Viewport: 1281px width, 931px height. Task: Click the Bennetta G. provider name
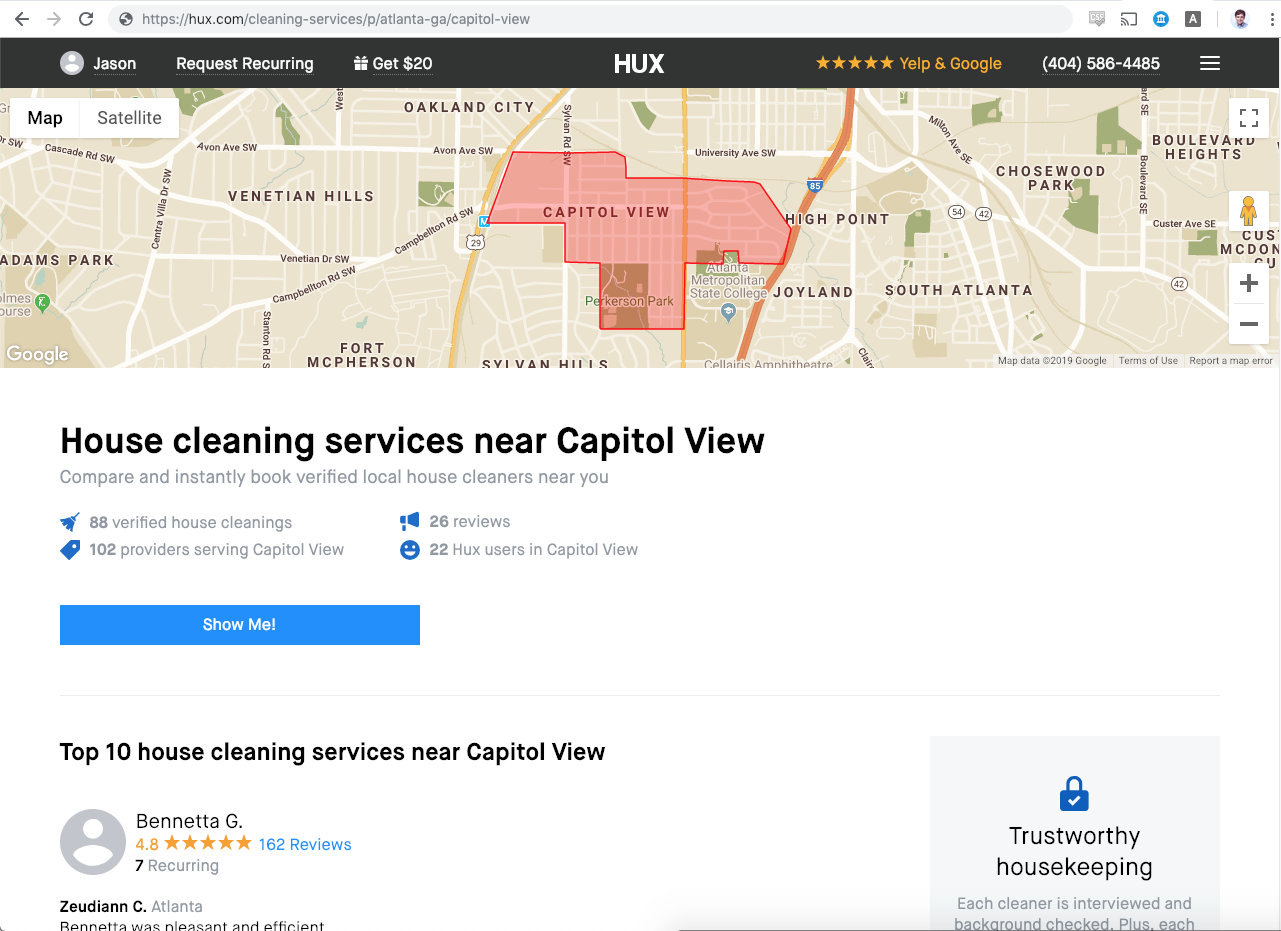point(189,821)
